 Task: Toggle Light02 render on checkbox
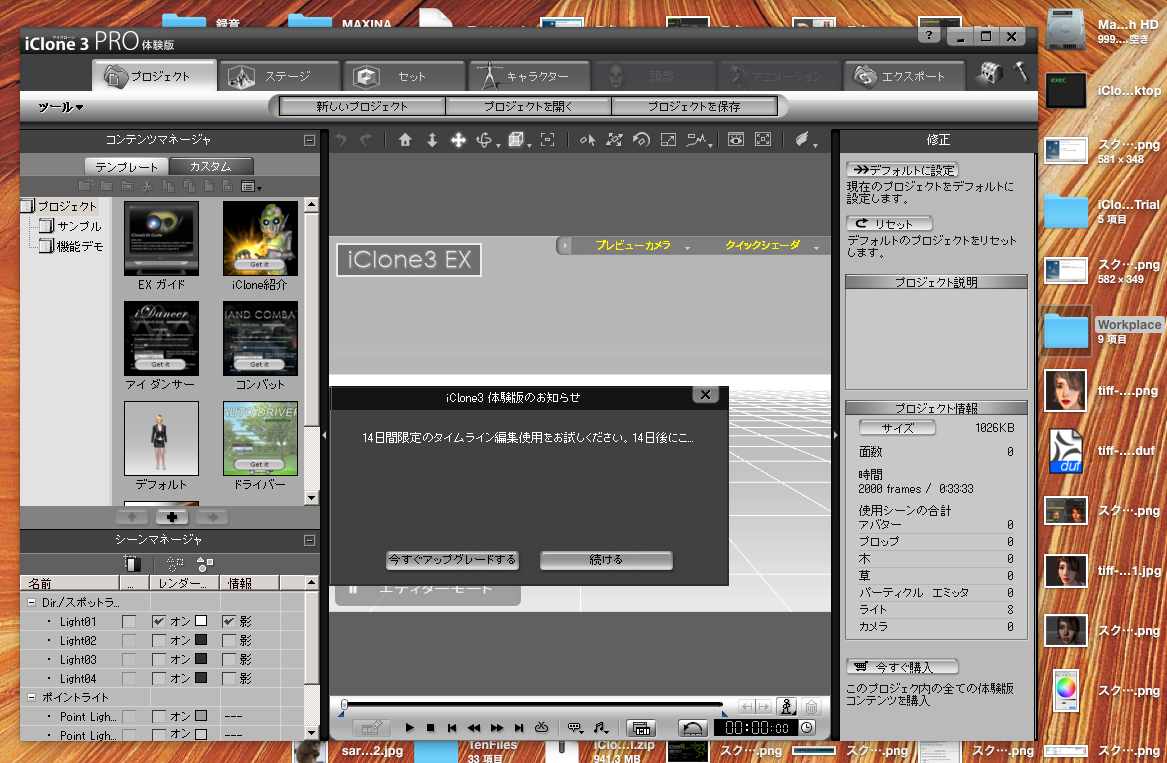coord(159,640)
